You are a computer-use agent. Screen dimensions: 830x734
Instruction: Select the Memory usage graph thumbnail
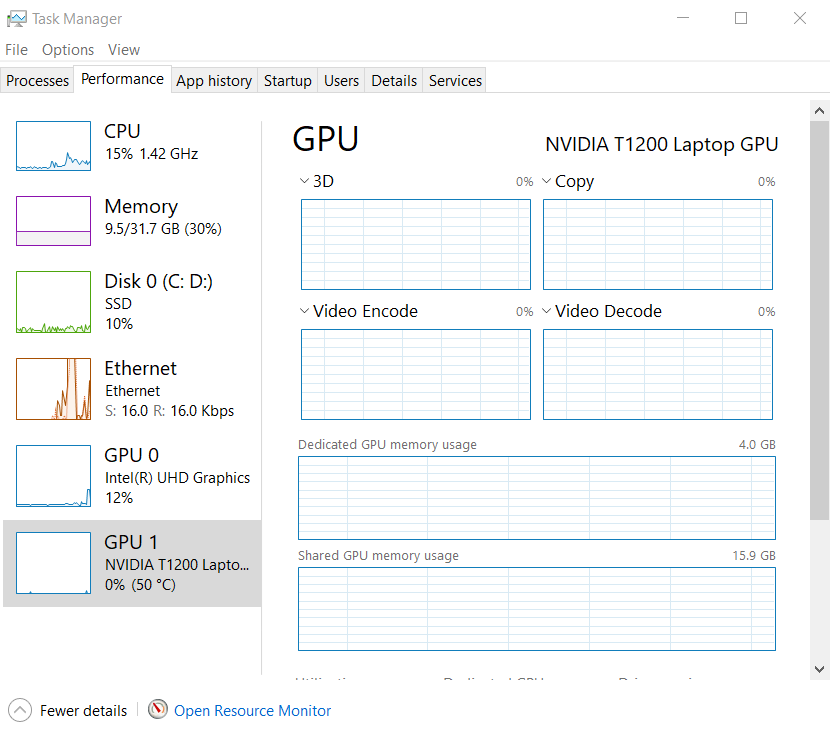[53, 221]
